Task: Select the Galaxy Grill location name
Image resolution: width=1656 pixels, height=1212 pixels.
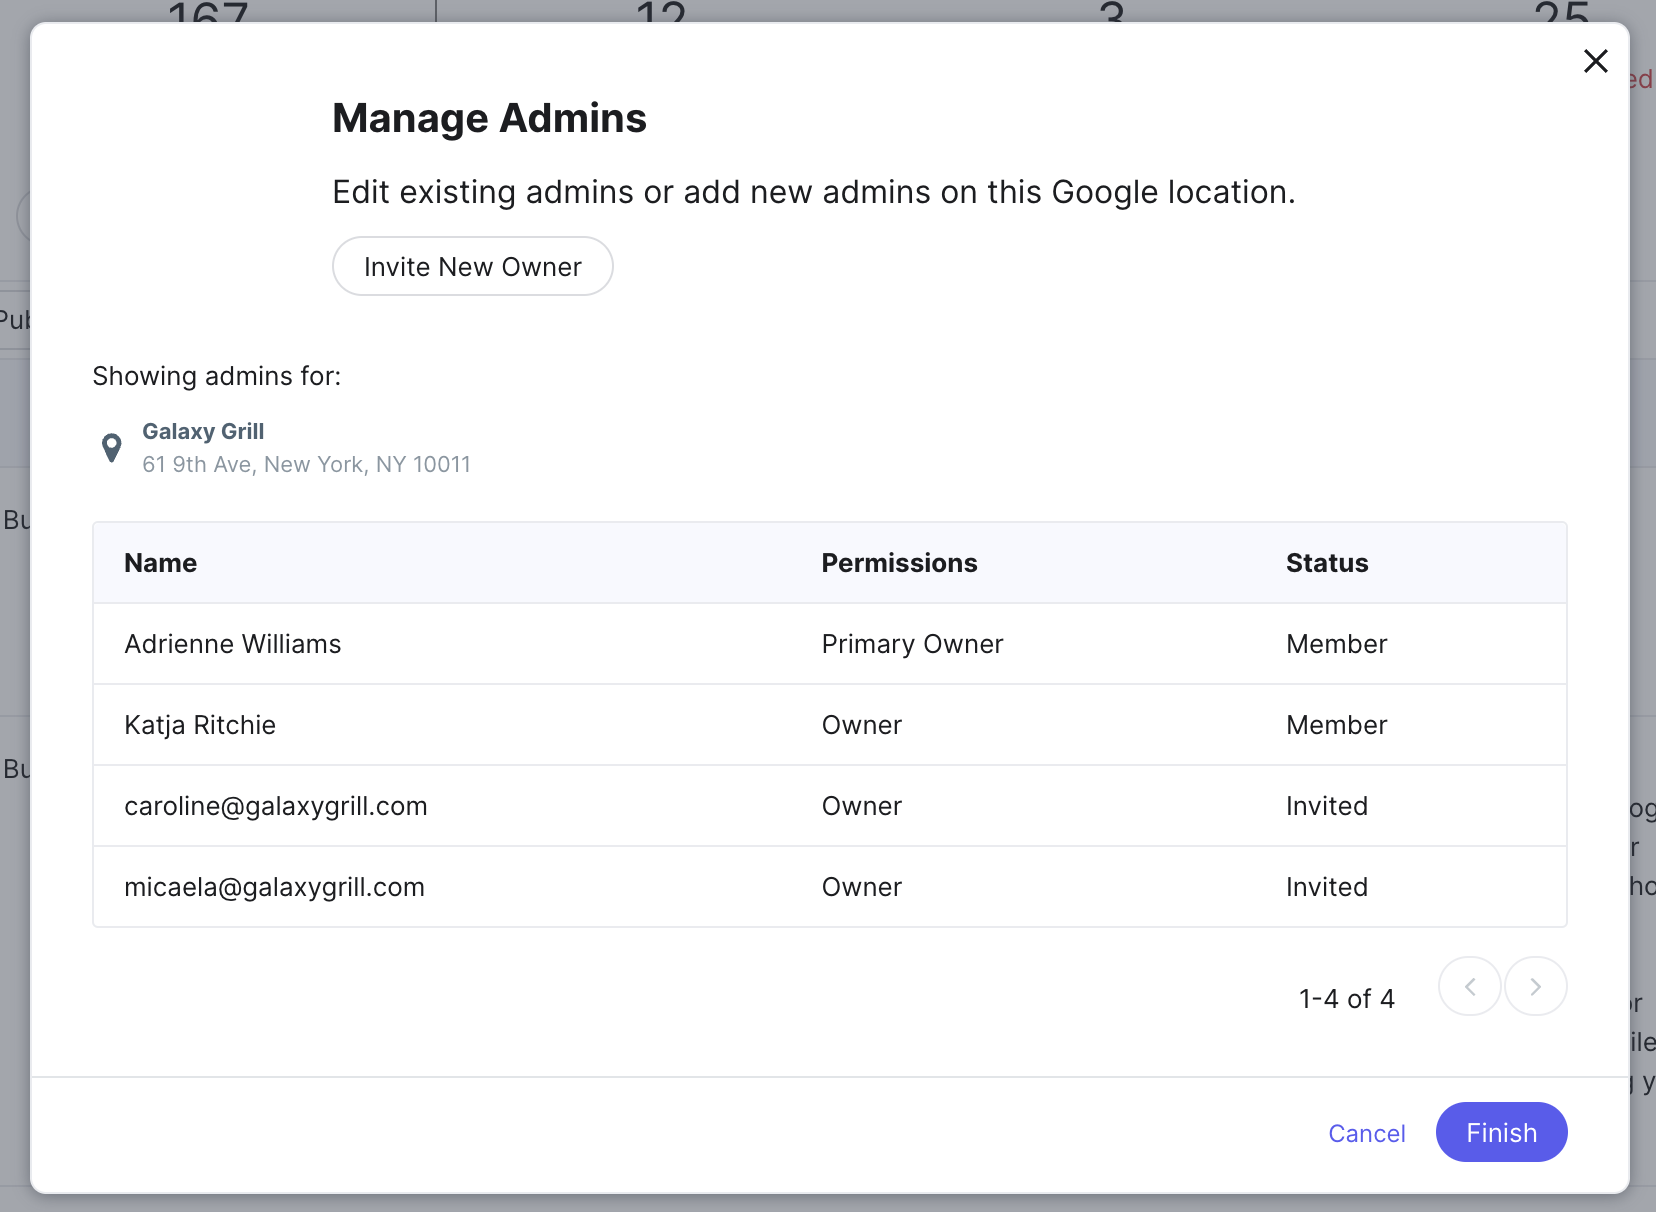Action: point(203,431)
